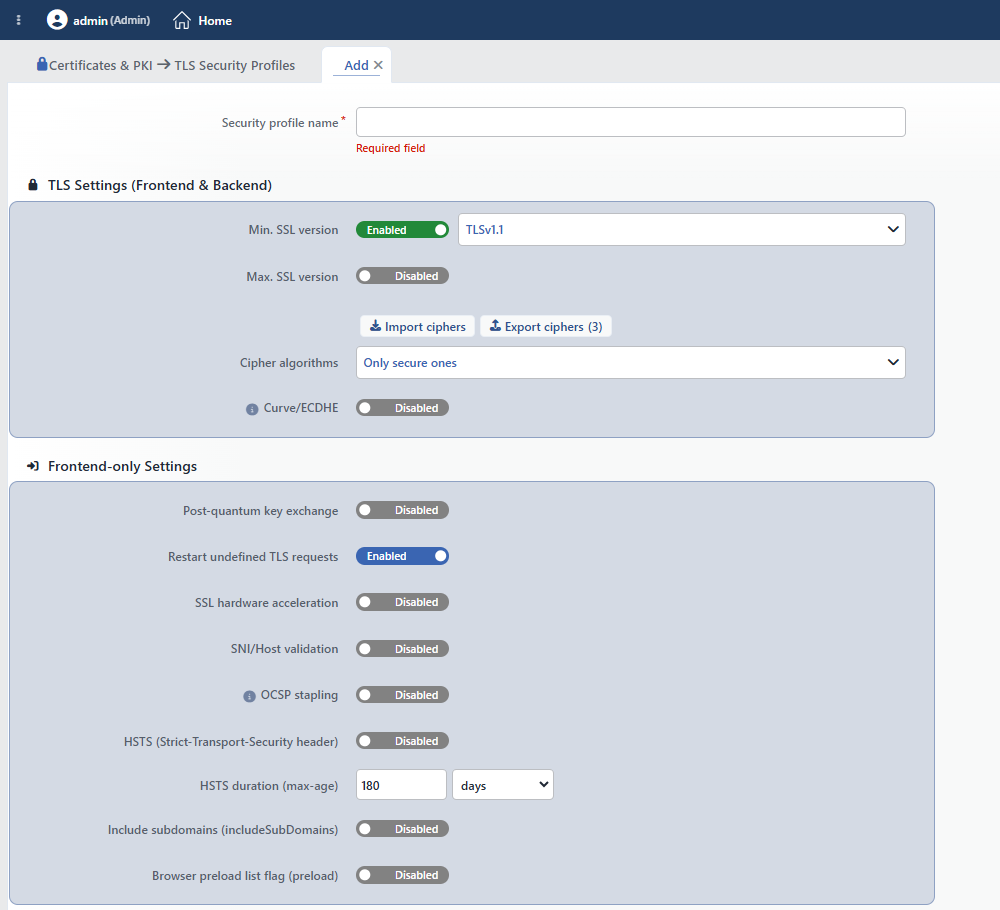Viewport: 1000px width, 910px height.
Task: Enable Post-quantum key exchange toggle
Action: 402,510
